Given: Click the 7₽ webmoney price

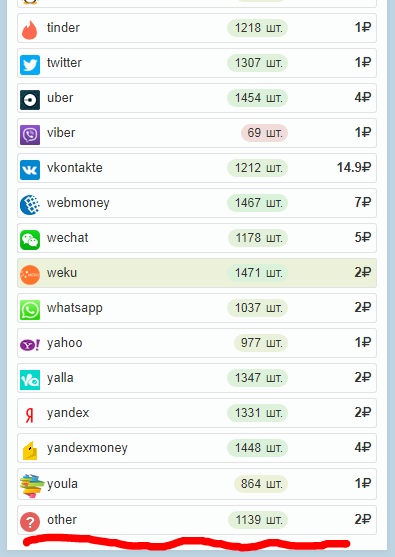Looking at the screenshot, I should (363, 202).
